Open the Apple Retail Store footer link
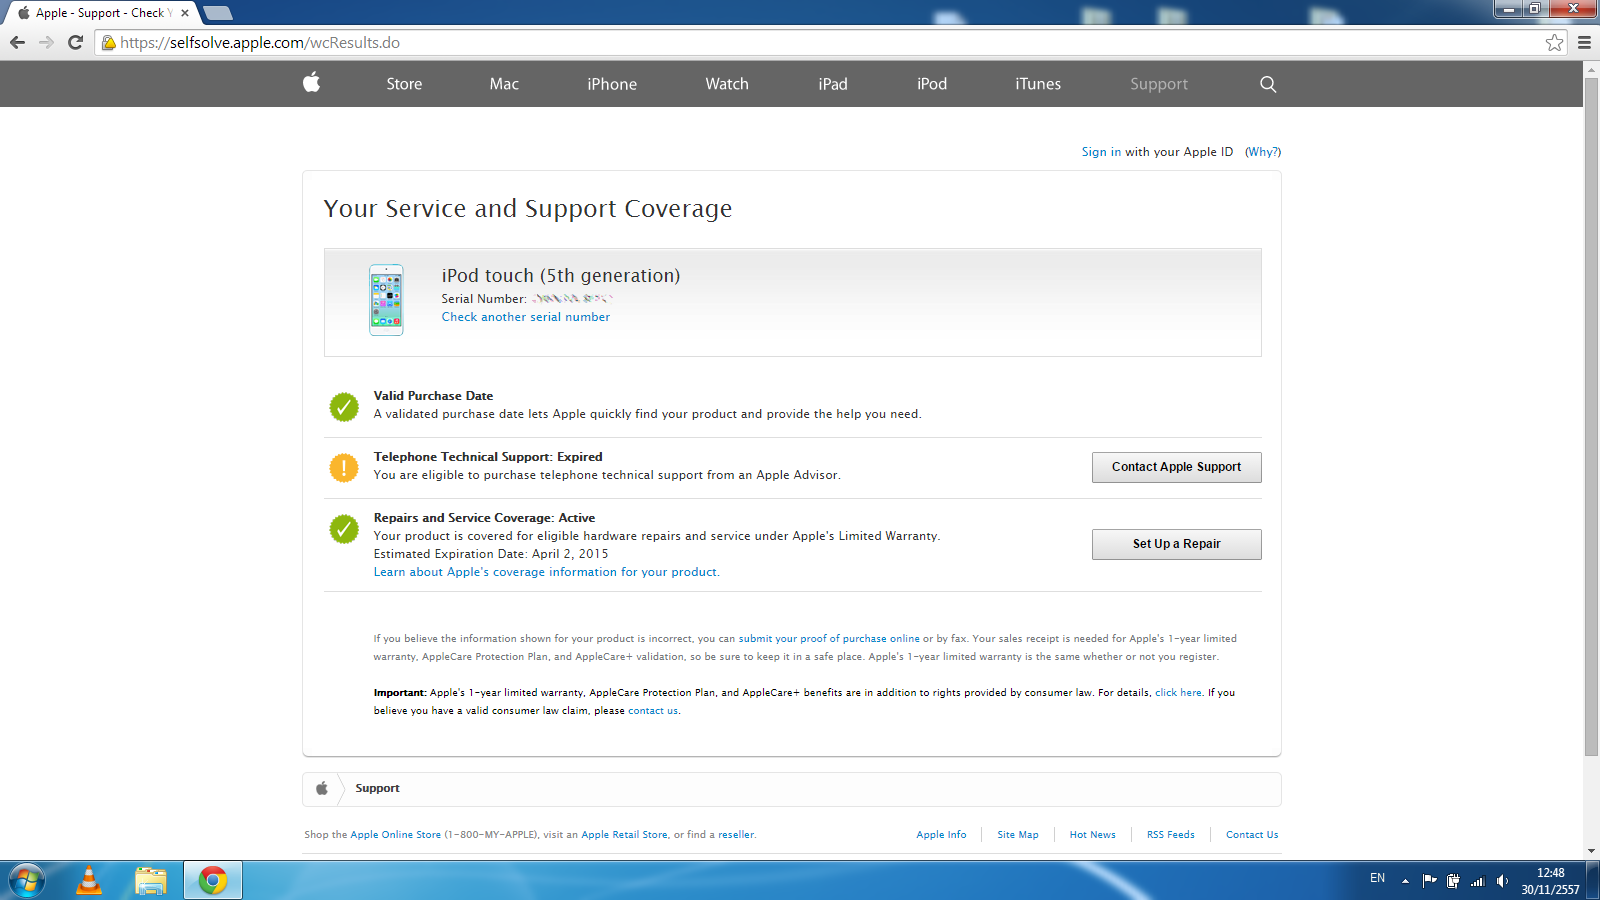This screenshot has width=1600, height=900. [x=624, y=834]
